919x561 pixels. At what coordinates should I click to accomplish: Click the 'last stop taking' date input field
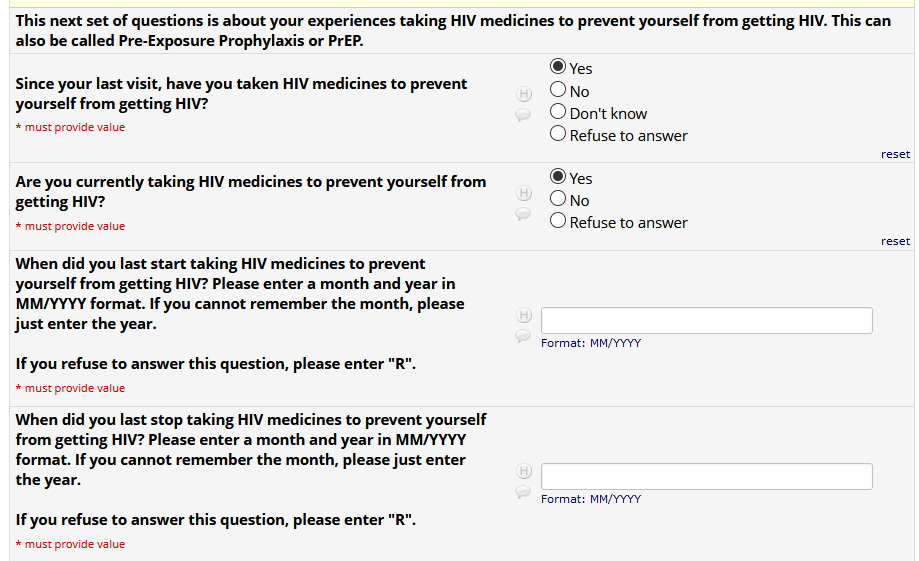706,476
